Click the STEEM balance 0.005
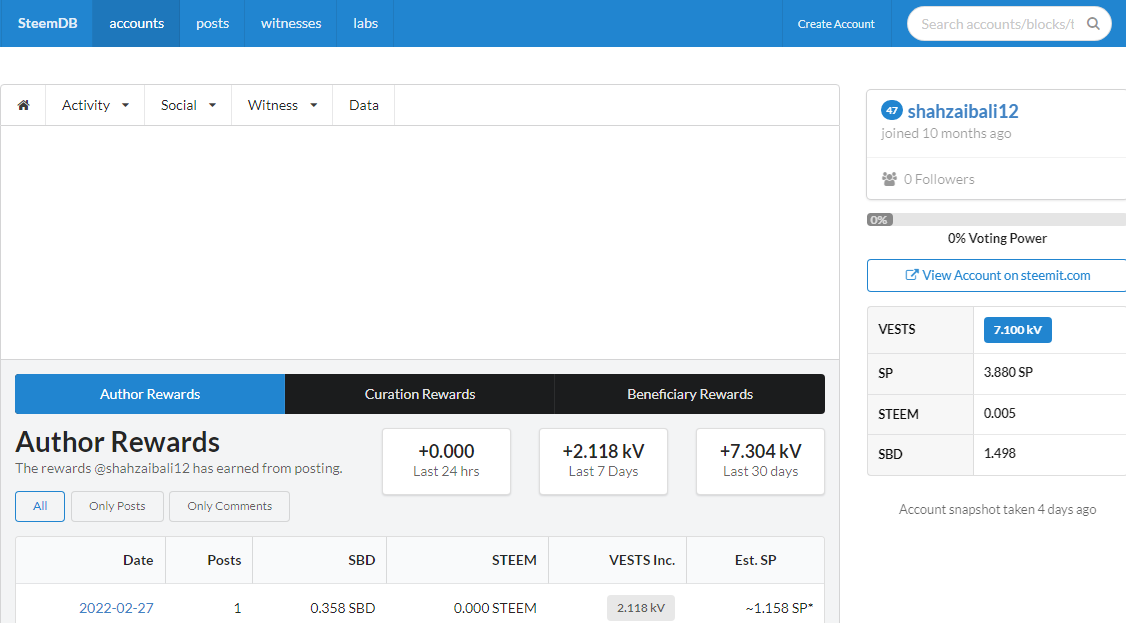This screenshot has width=1126, height=623. 1000,413
